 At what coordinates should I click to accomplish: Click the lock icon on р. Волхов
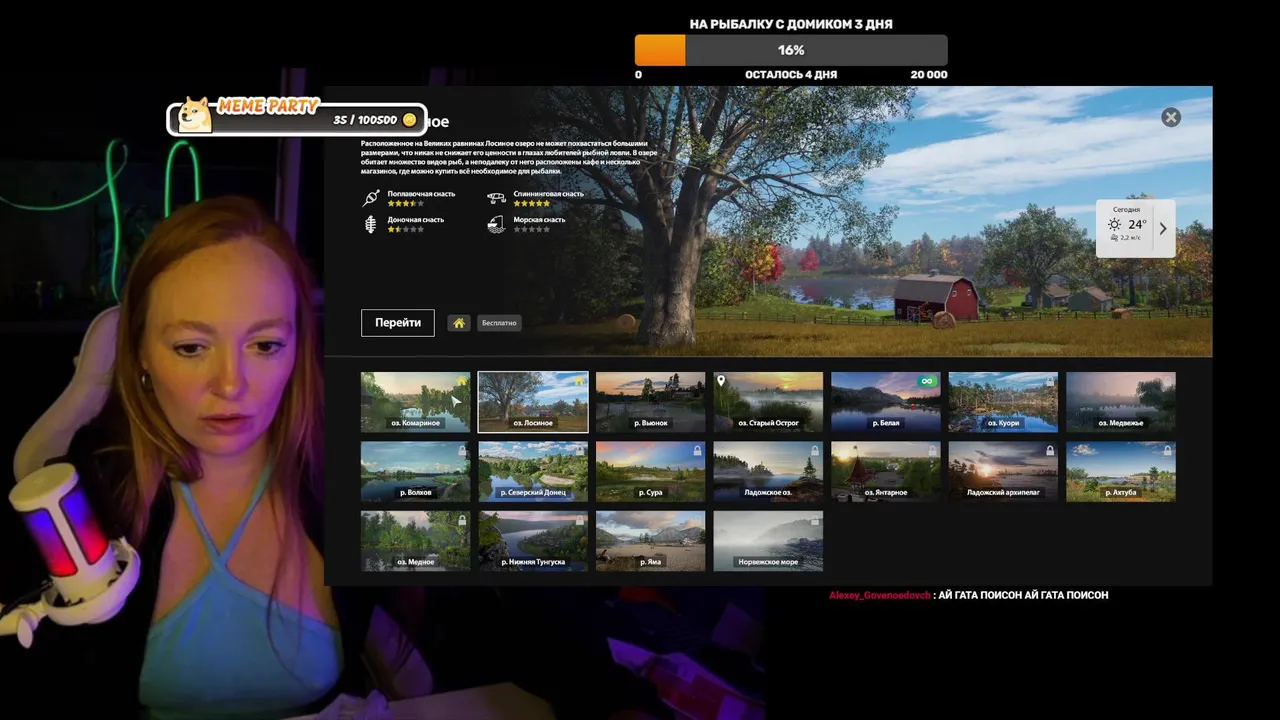tap(462, 451)
